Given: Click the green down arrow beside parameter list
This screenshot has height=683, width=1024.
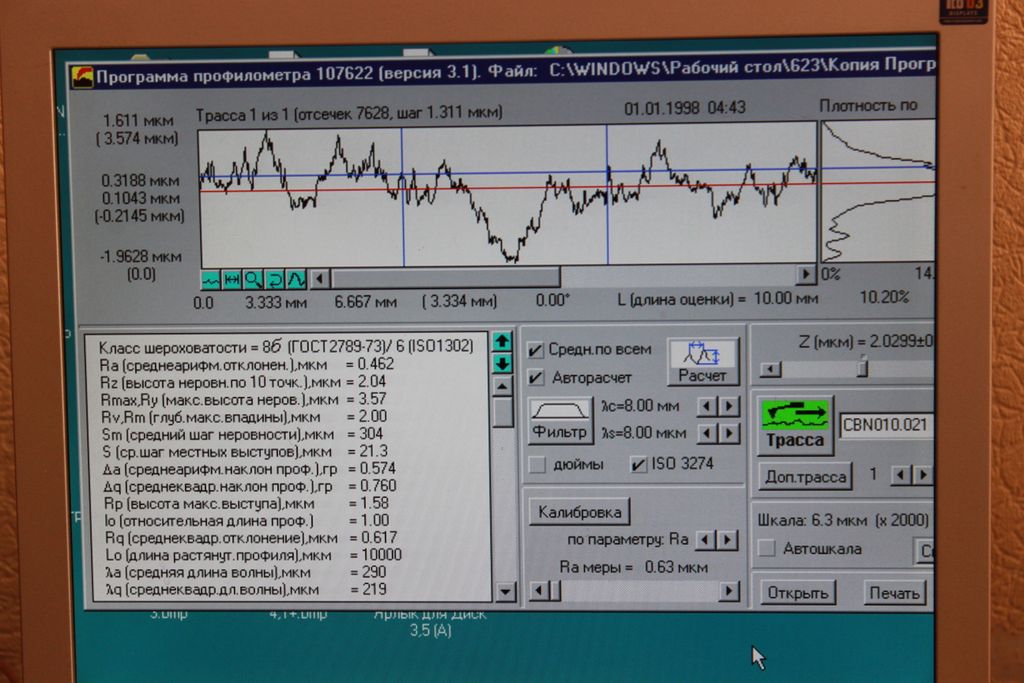Looking at the screenshot, I should [502, 363].
